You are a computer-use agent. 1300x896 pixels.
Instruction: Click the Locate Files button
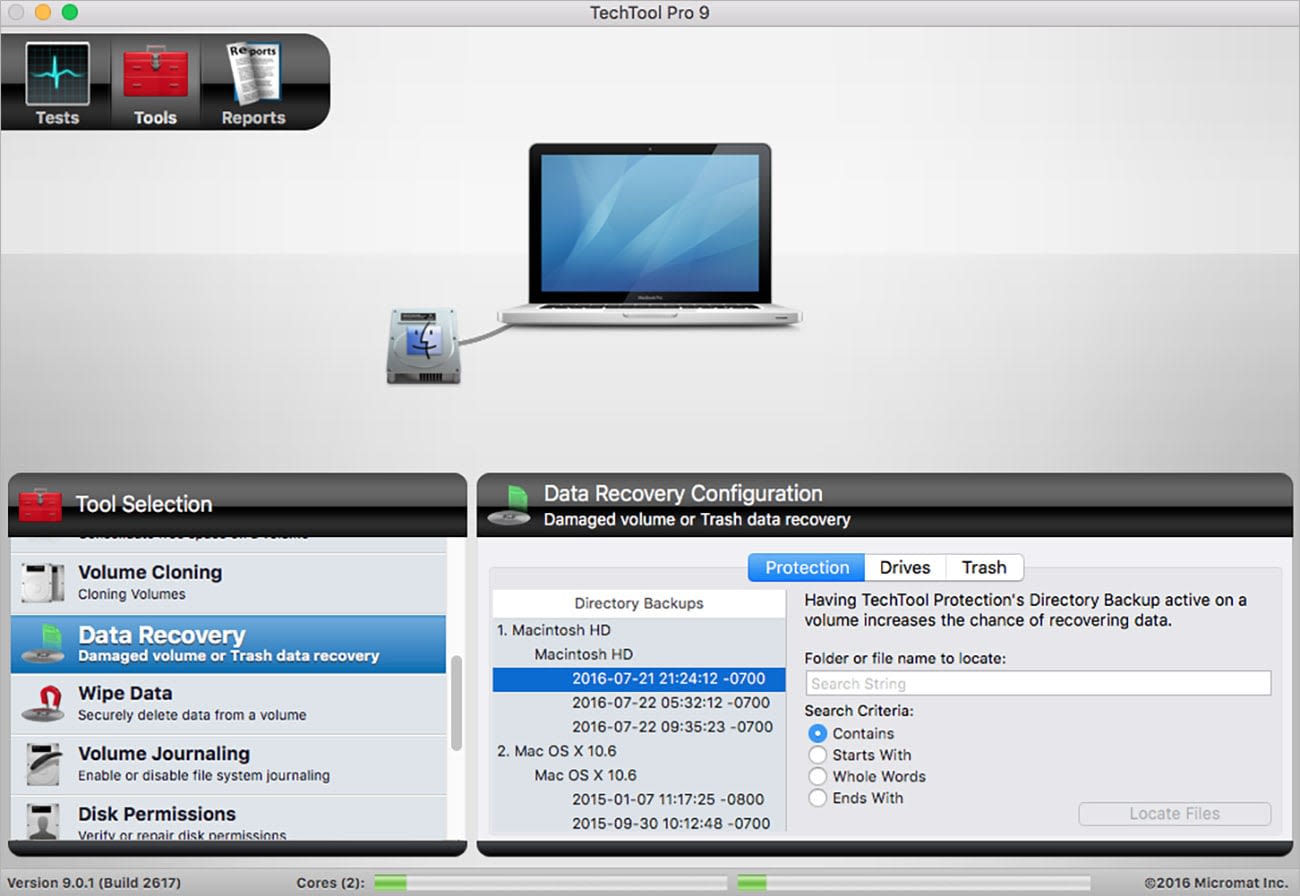coord(1174,813)
